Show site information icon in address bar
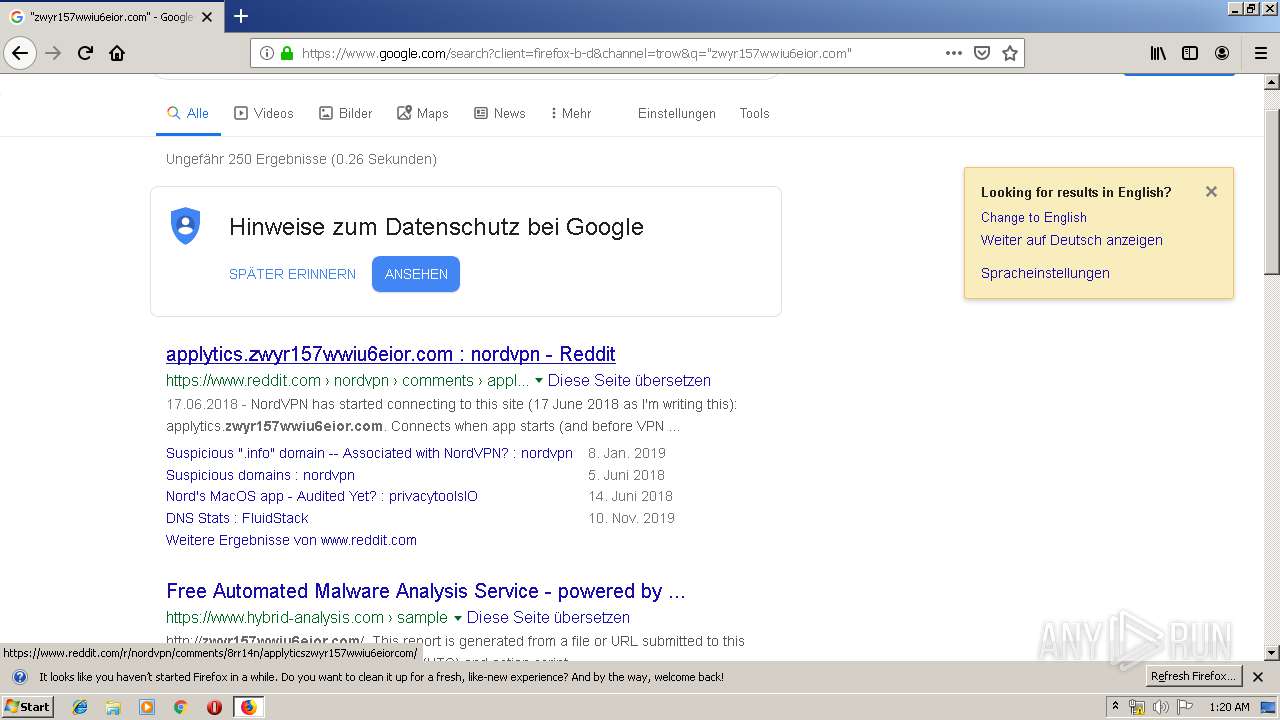1280x720 pixels. tap(267, 53)
